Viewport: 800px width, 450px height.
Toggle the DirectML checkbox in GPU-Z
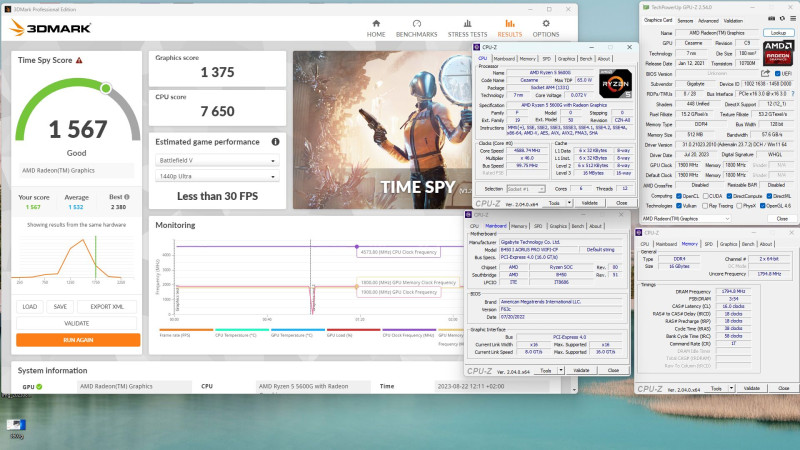(768, 196)
